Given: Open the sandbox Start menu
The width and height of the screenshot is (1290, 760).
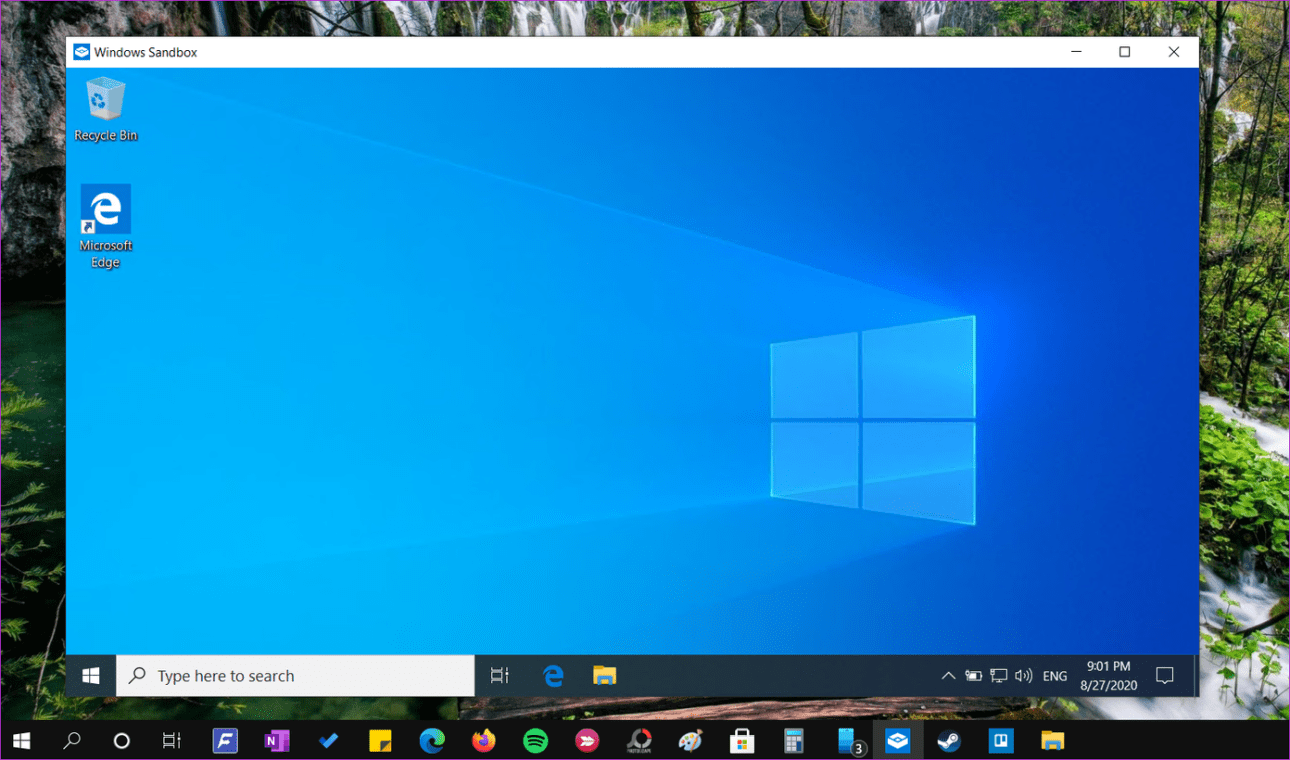Looking at the screenshot, I should tap(91, 676).
